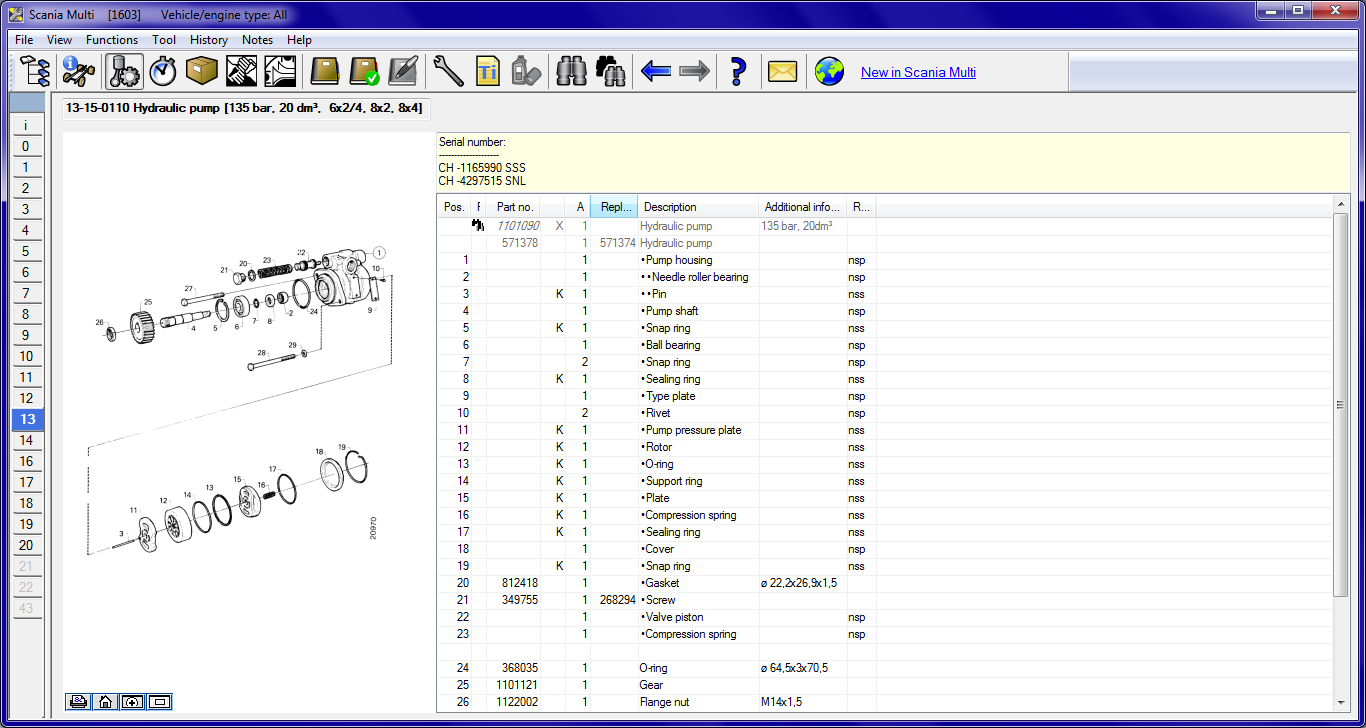Image resolution: width=1366 pixels, height=728 pixels.
Task: Switch to main group tab 16
Action: [26, 461]
